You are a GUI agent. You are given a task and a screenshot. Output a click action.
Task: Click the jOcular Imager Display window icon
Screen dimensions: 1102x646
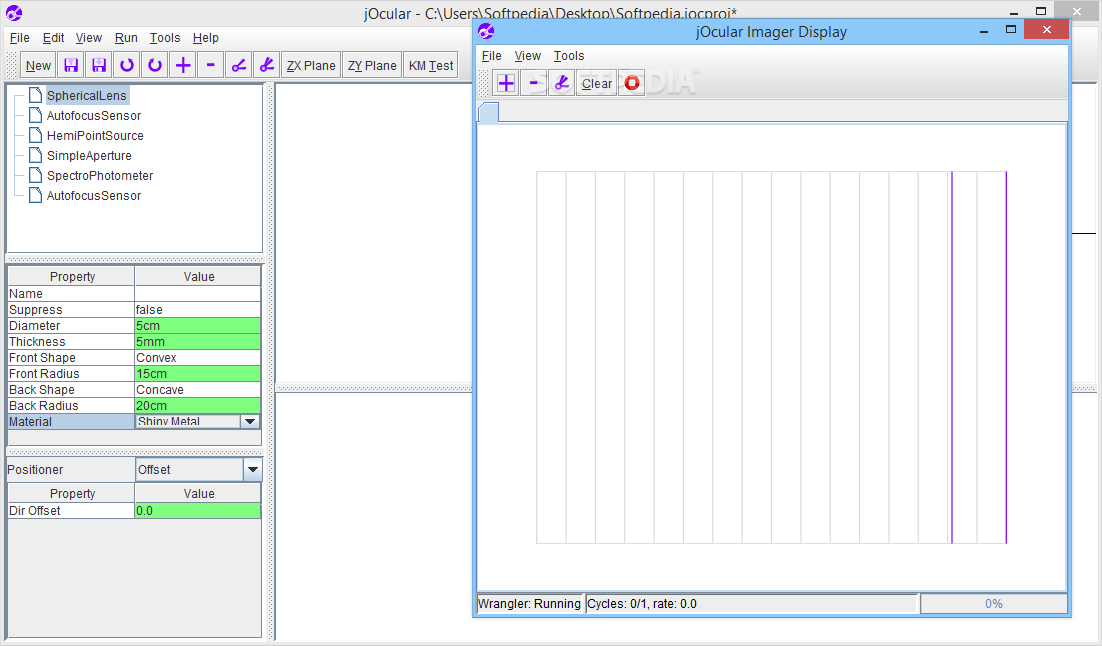(486, 32)
